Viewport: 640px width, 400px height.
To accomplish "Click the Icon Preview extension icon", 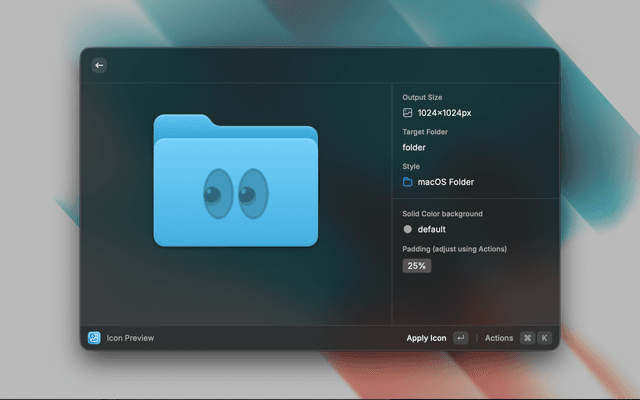I will click(94, 338).
